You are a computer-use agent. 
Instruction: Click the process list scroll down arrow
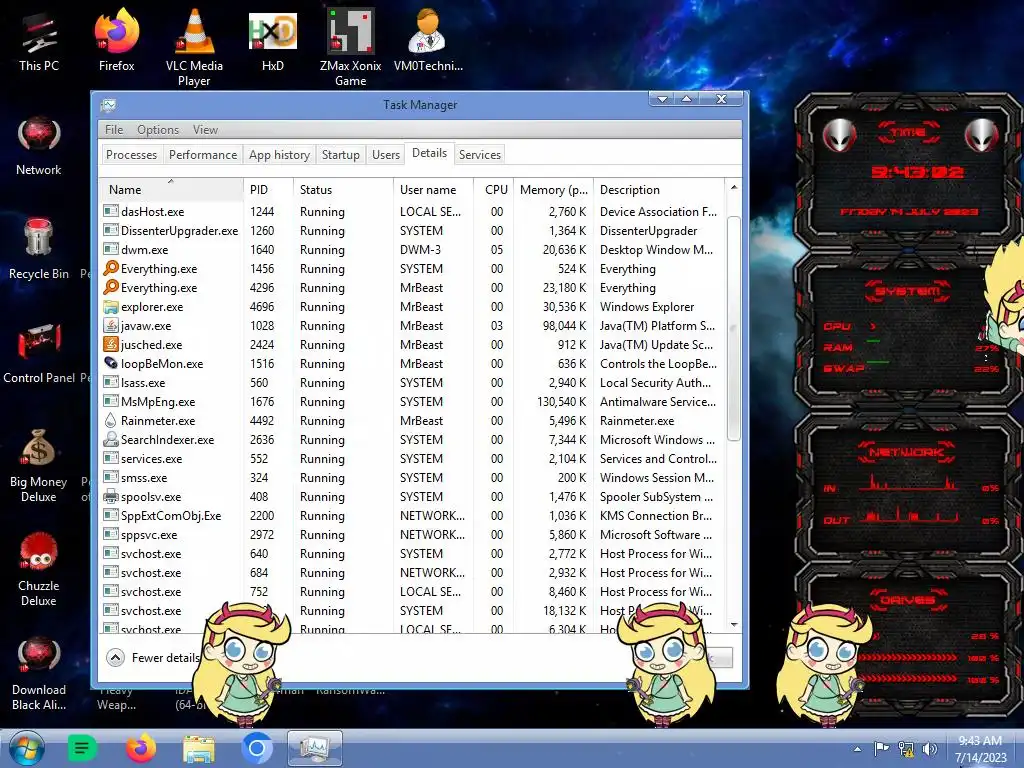733,625
